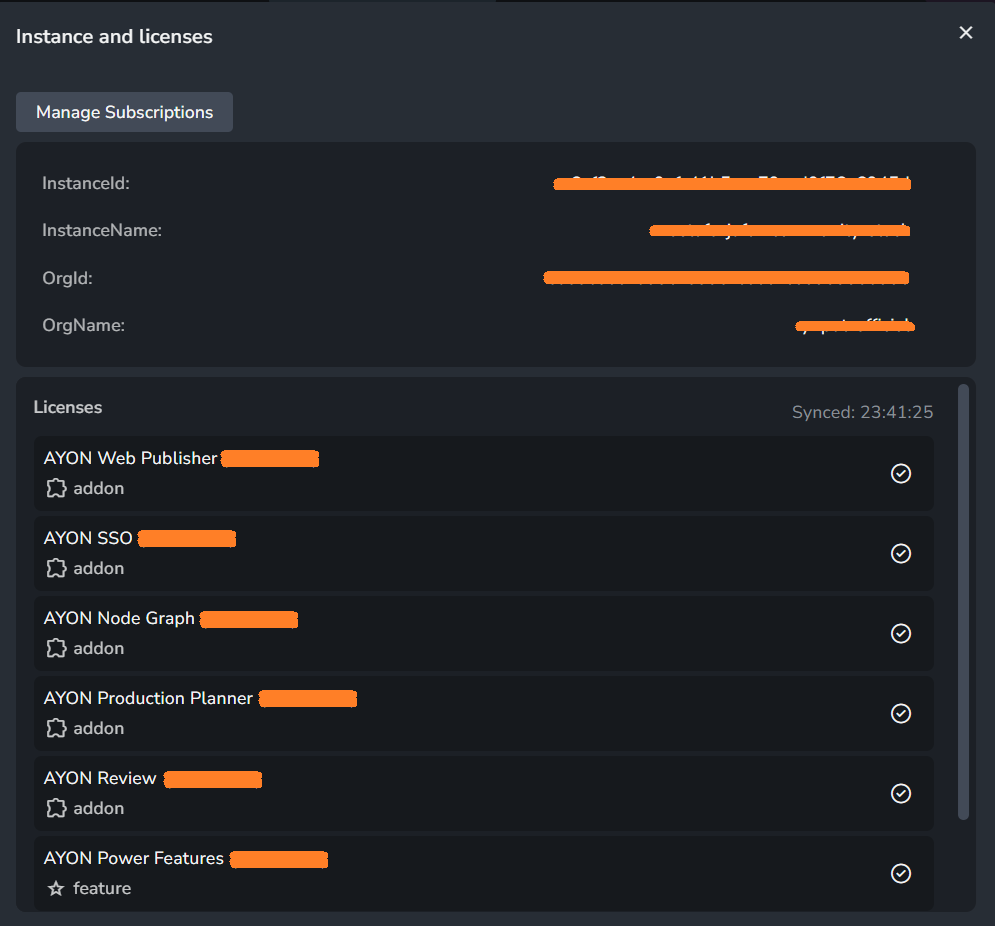
Task: Click the OrgId label
Action: (x=67, y=278)
